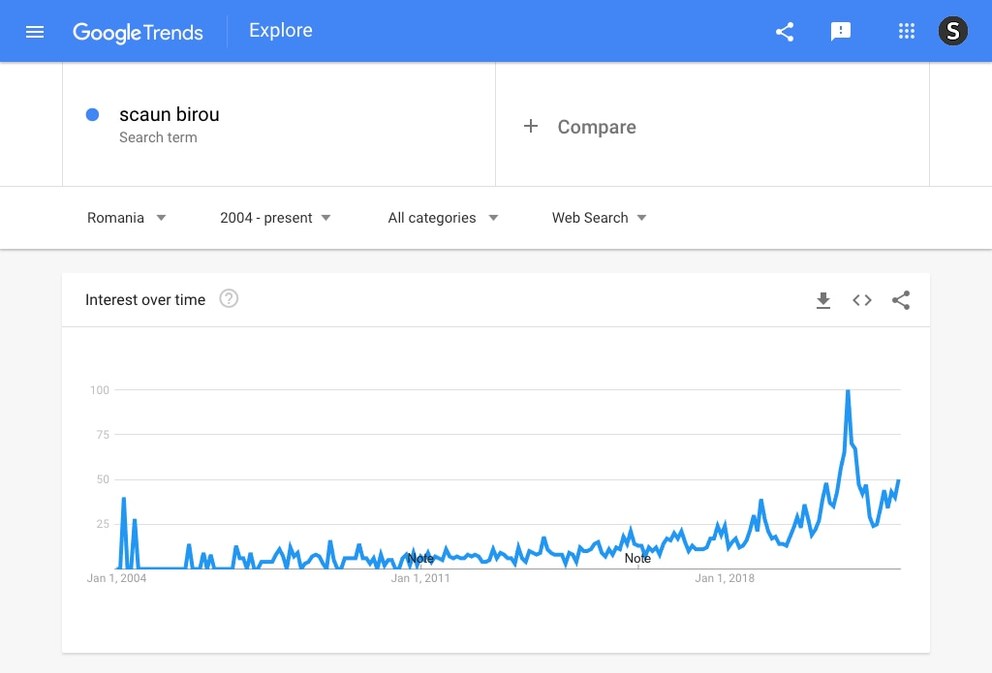Share the Interest over time chart
This screenshot has width=992, height=673.
[901, 300]
